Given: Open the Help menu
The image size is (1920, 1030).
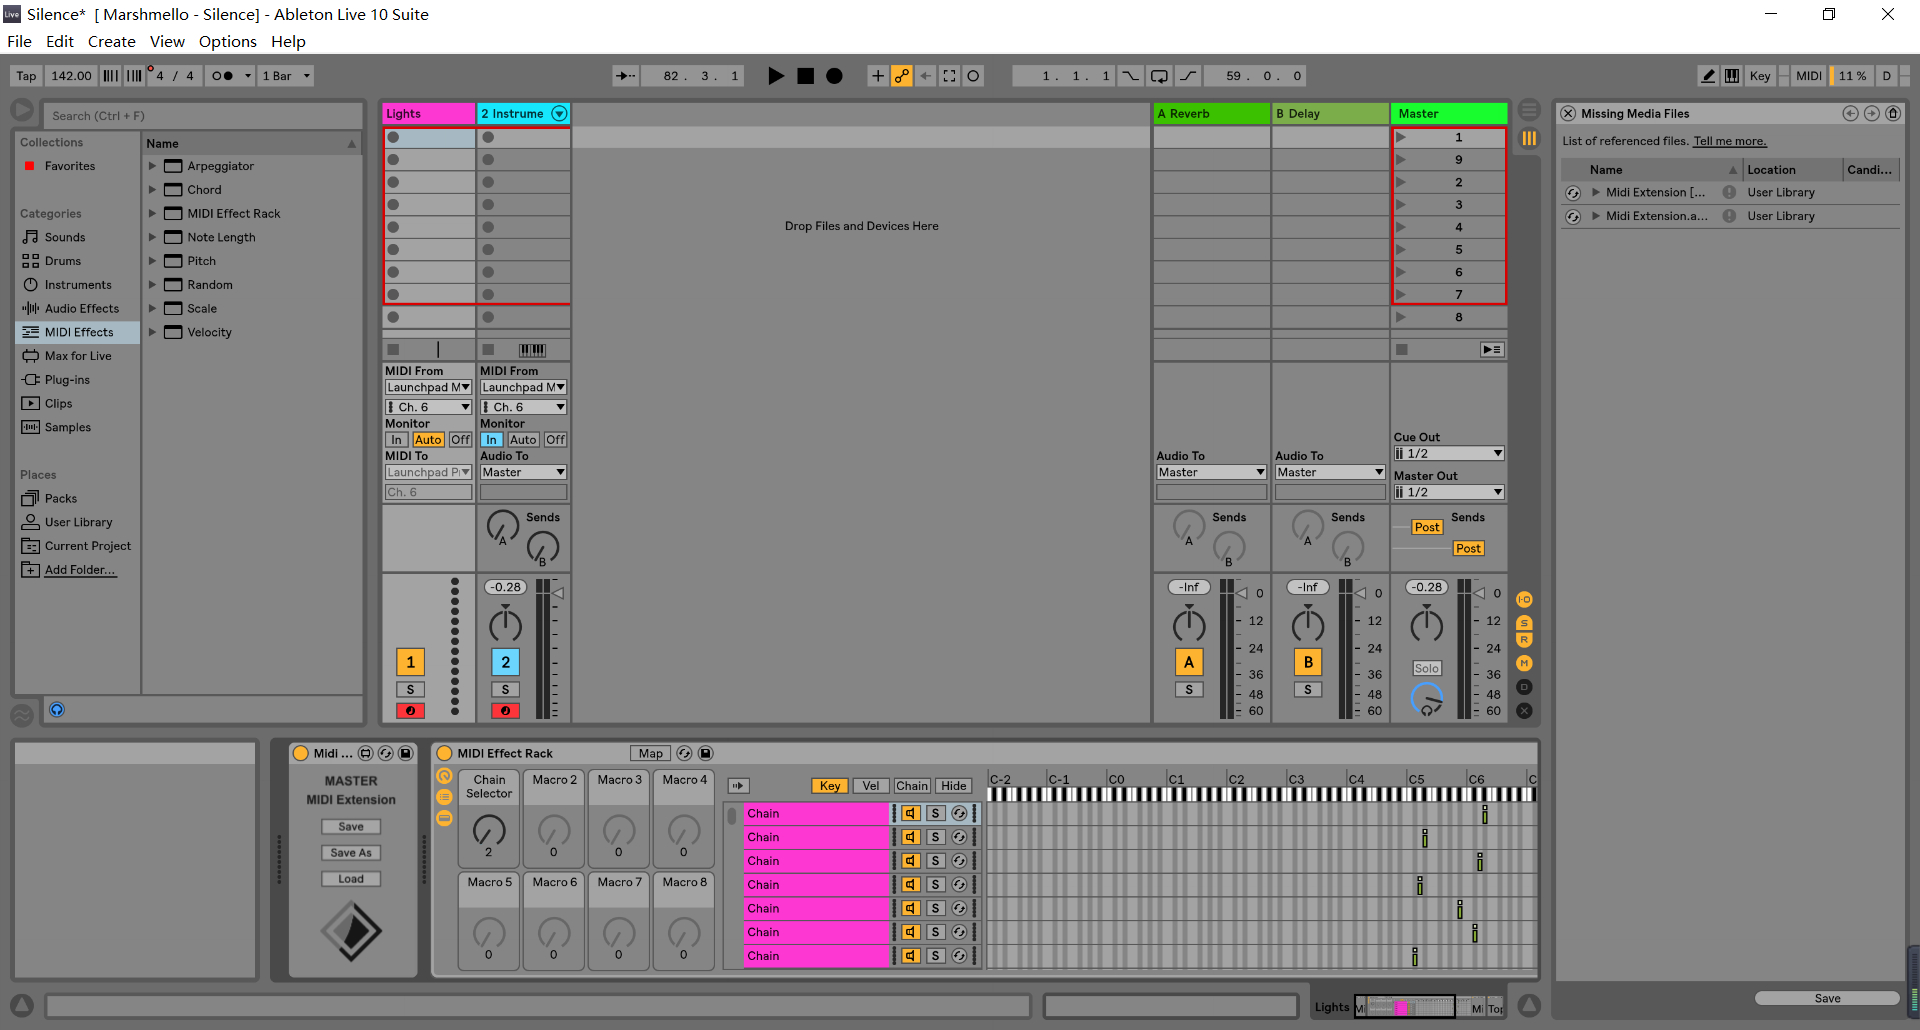Looking at the screenshot, I should [x=288, y=42].
